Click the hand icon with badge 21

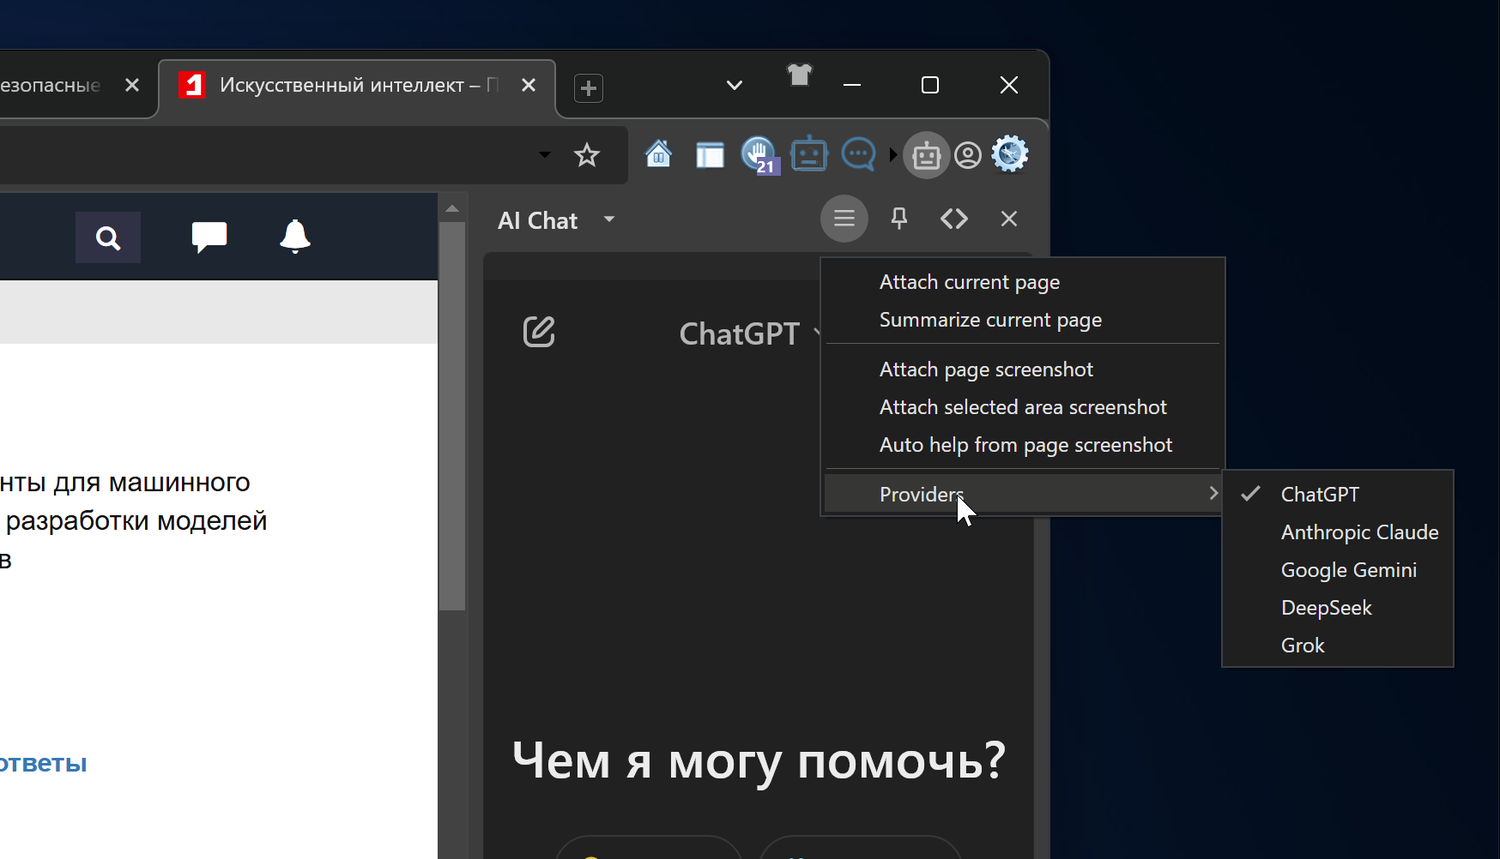(x=760, y=155)
